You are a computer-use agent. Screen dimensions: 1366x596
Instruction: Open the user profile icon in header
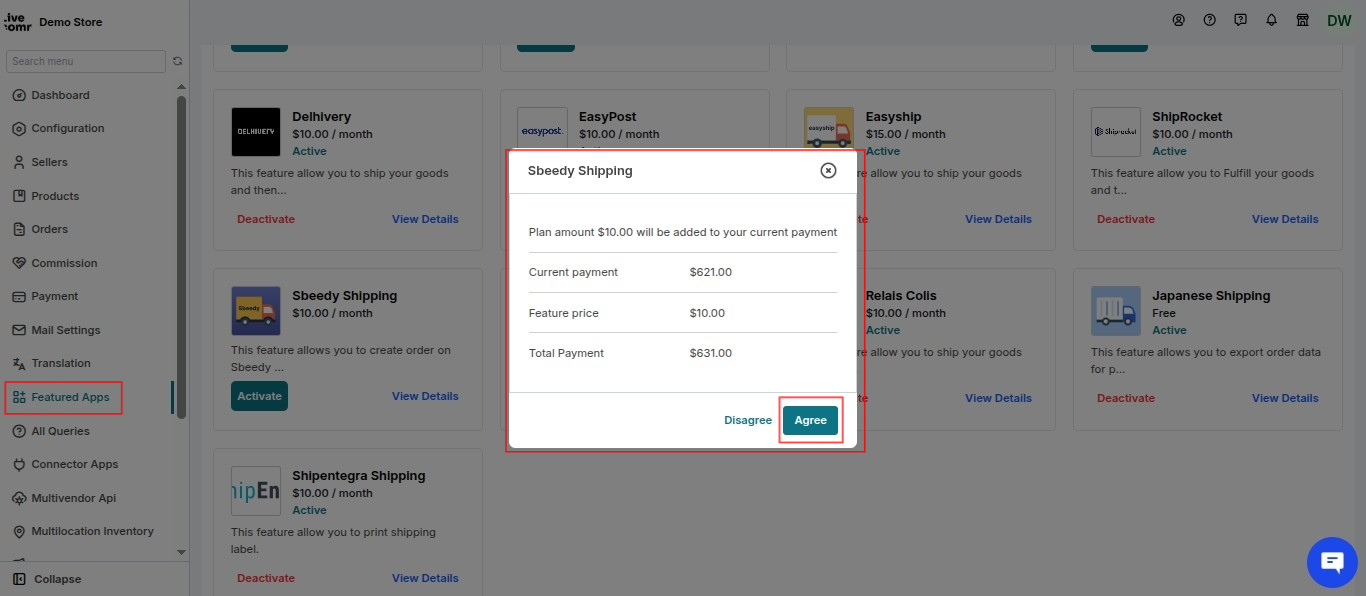click(1178, 20)
